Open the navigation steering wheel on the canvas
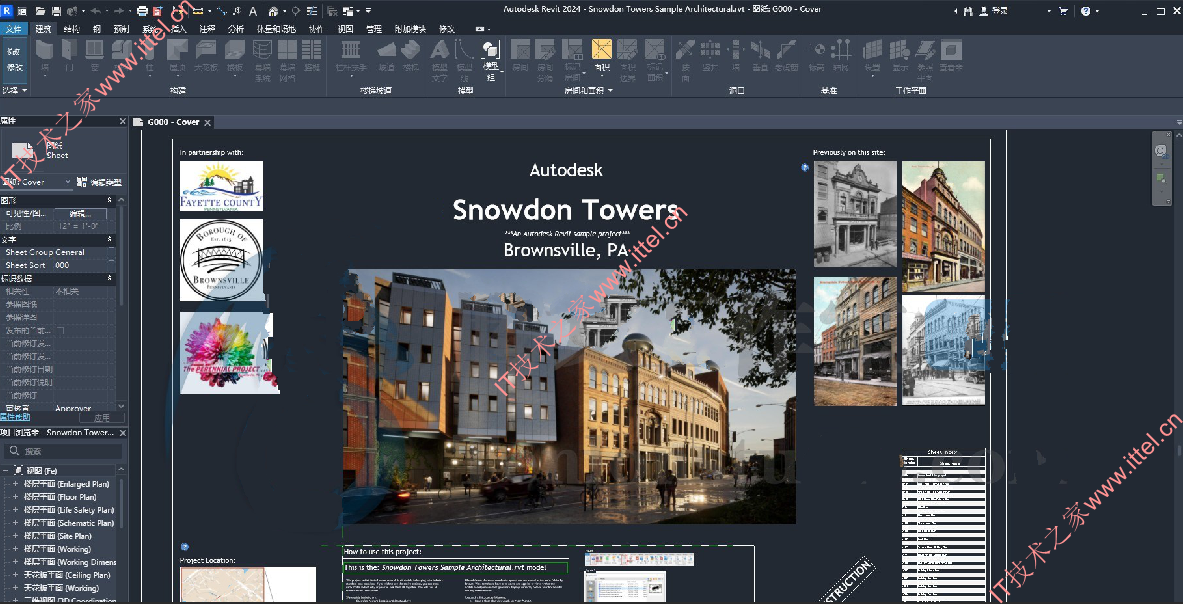 [x=1161, y=151]
